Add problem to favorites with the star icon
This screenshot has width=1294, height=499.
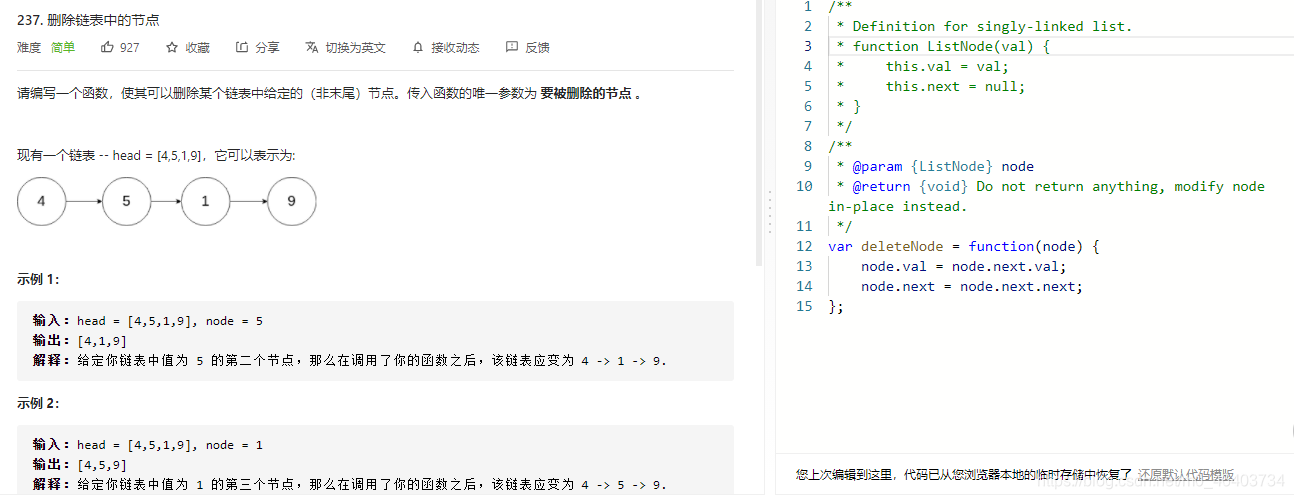click(x=172, y=47)
